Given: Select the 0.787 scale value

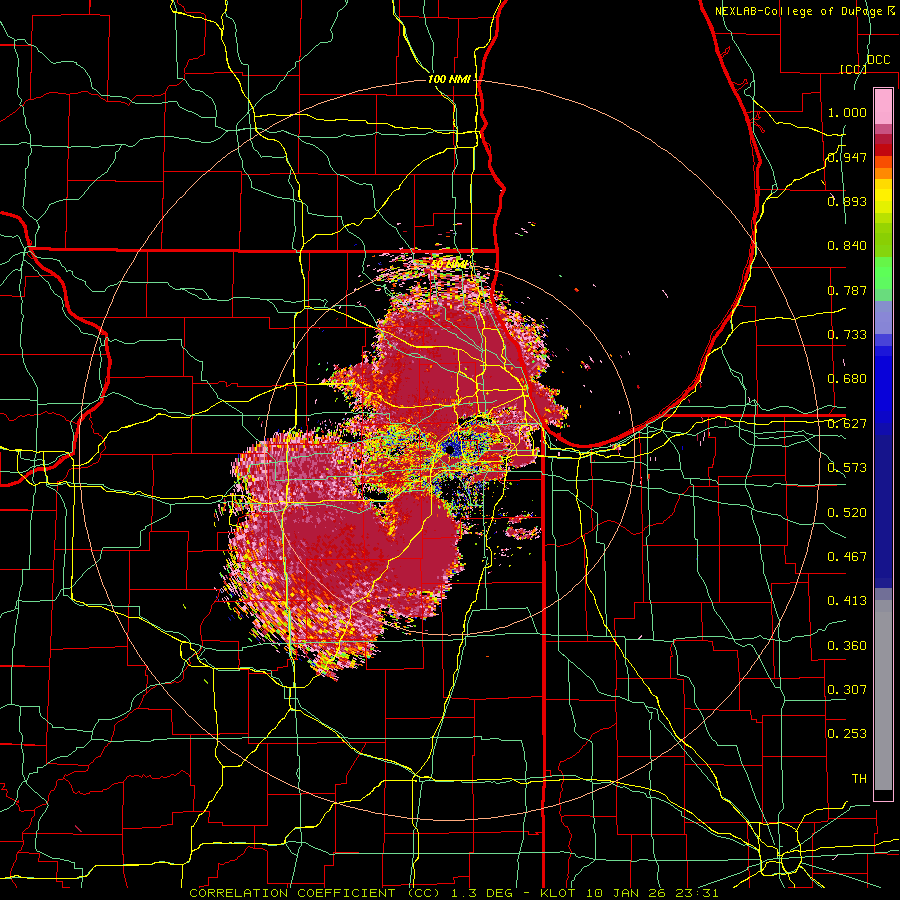Looking at the screenshot, I should tap(847, 290).
